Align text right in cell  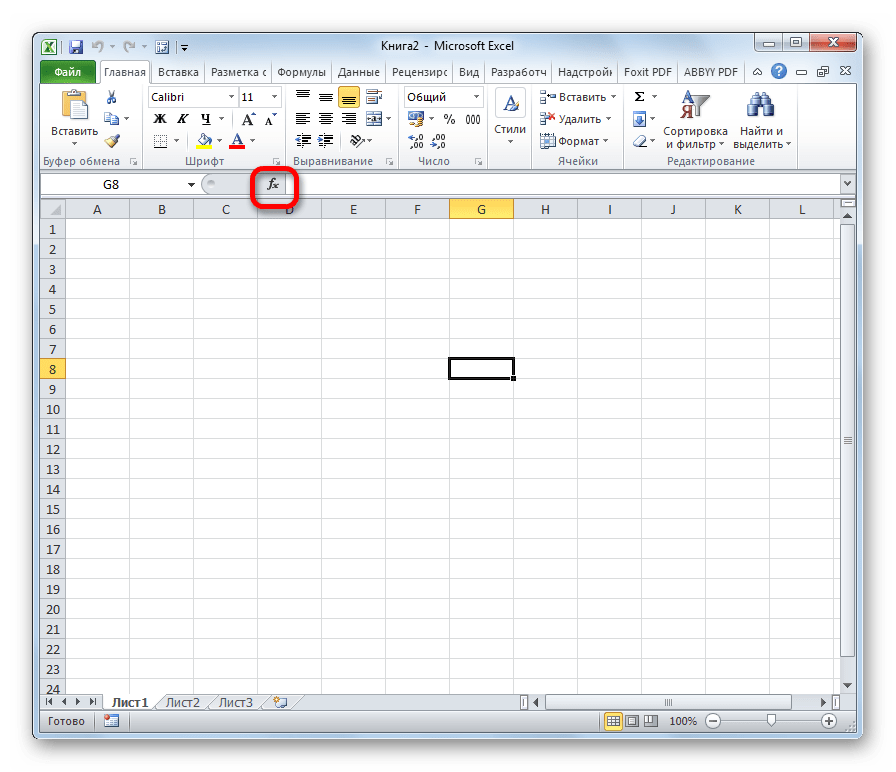(x=349, y=119)
